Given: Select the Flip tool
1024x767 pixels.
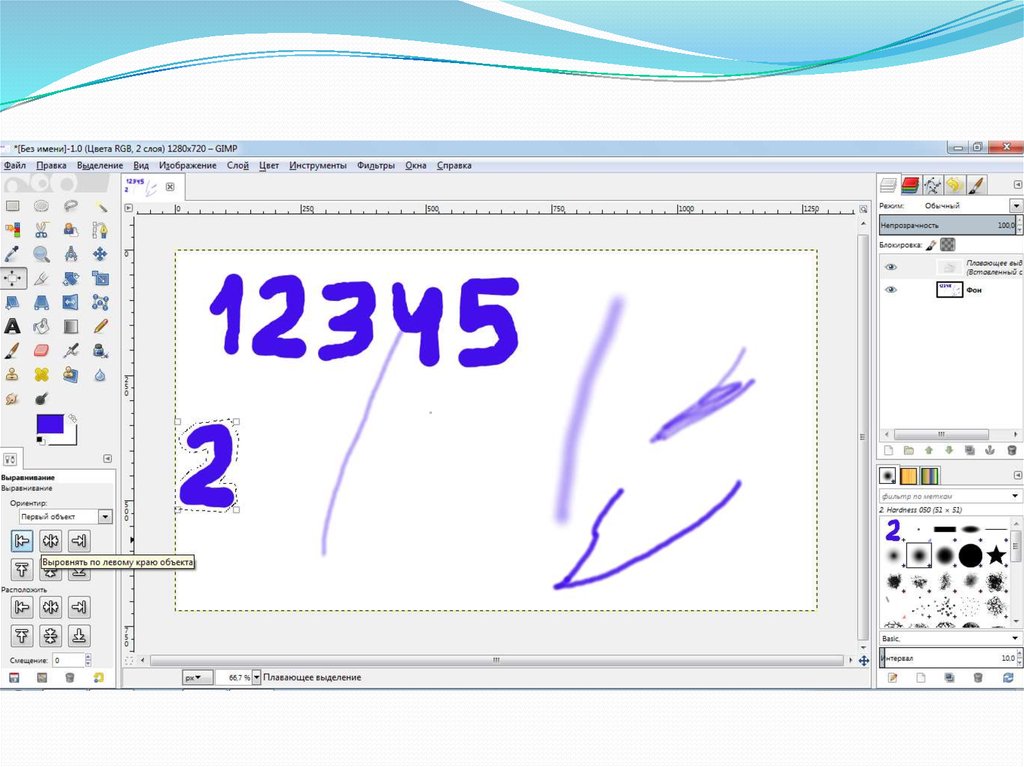Looking at the screenshot, I should coord(71,302).
